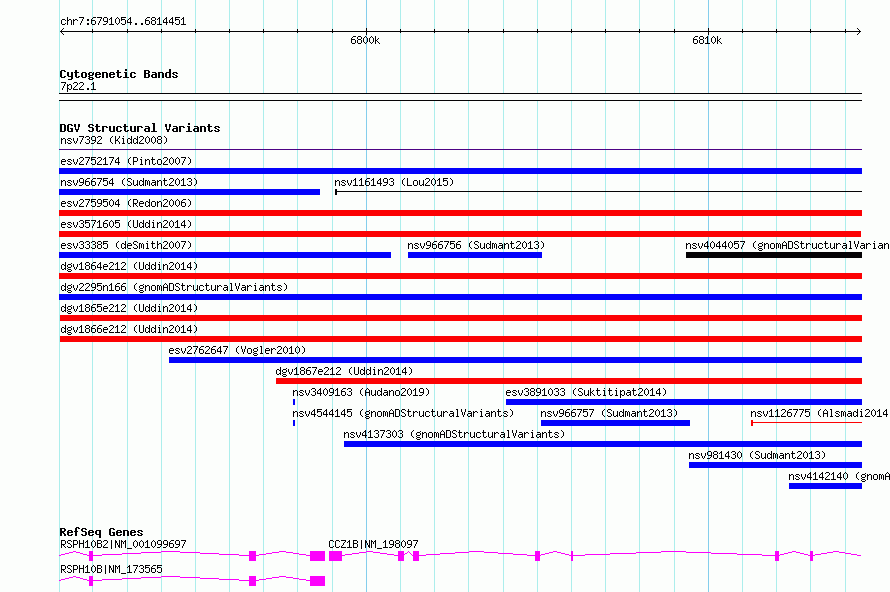Click the nsv7392 thin purple line
The width and height of the screenshot is (890, 592).
460,150
